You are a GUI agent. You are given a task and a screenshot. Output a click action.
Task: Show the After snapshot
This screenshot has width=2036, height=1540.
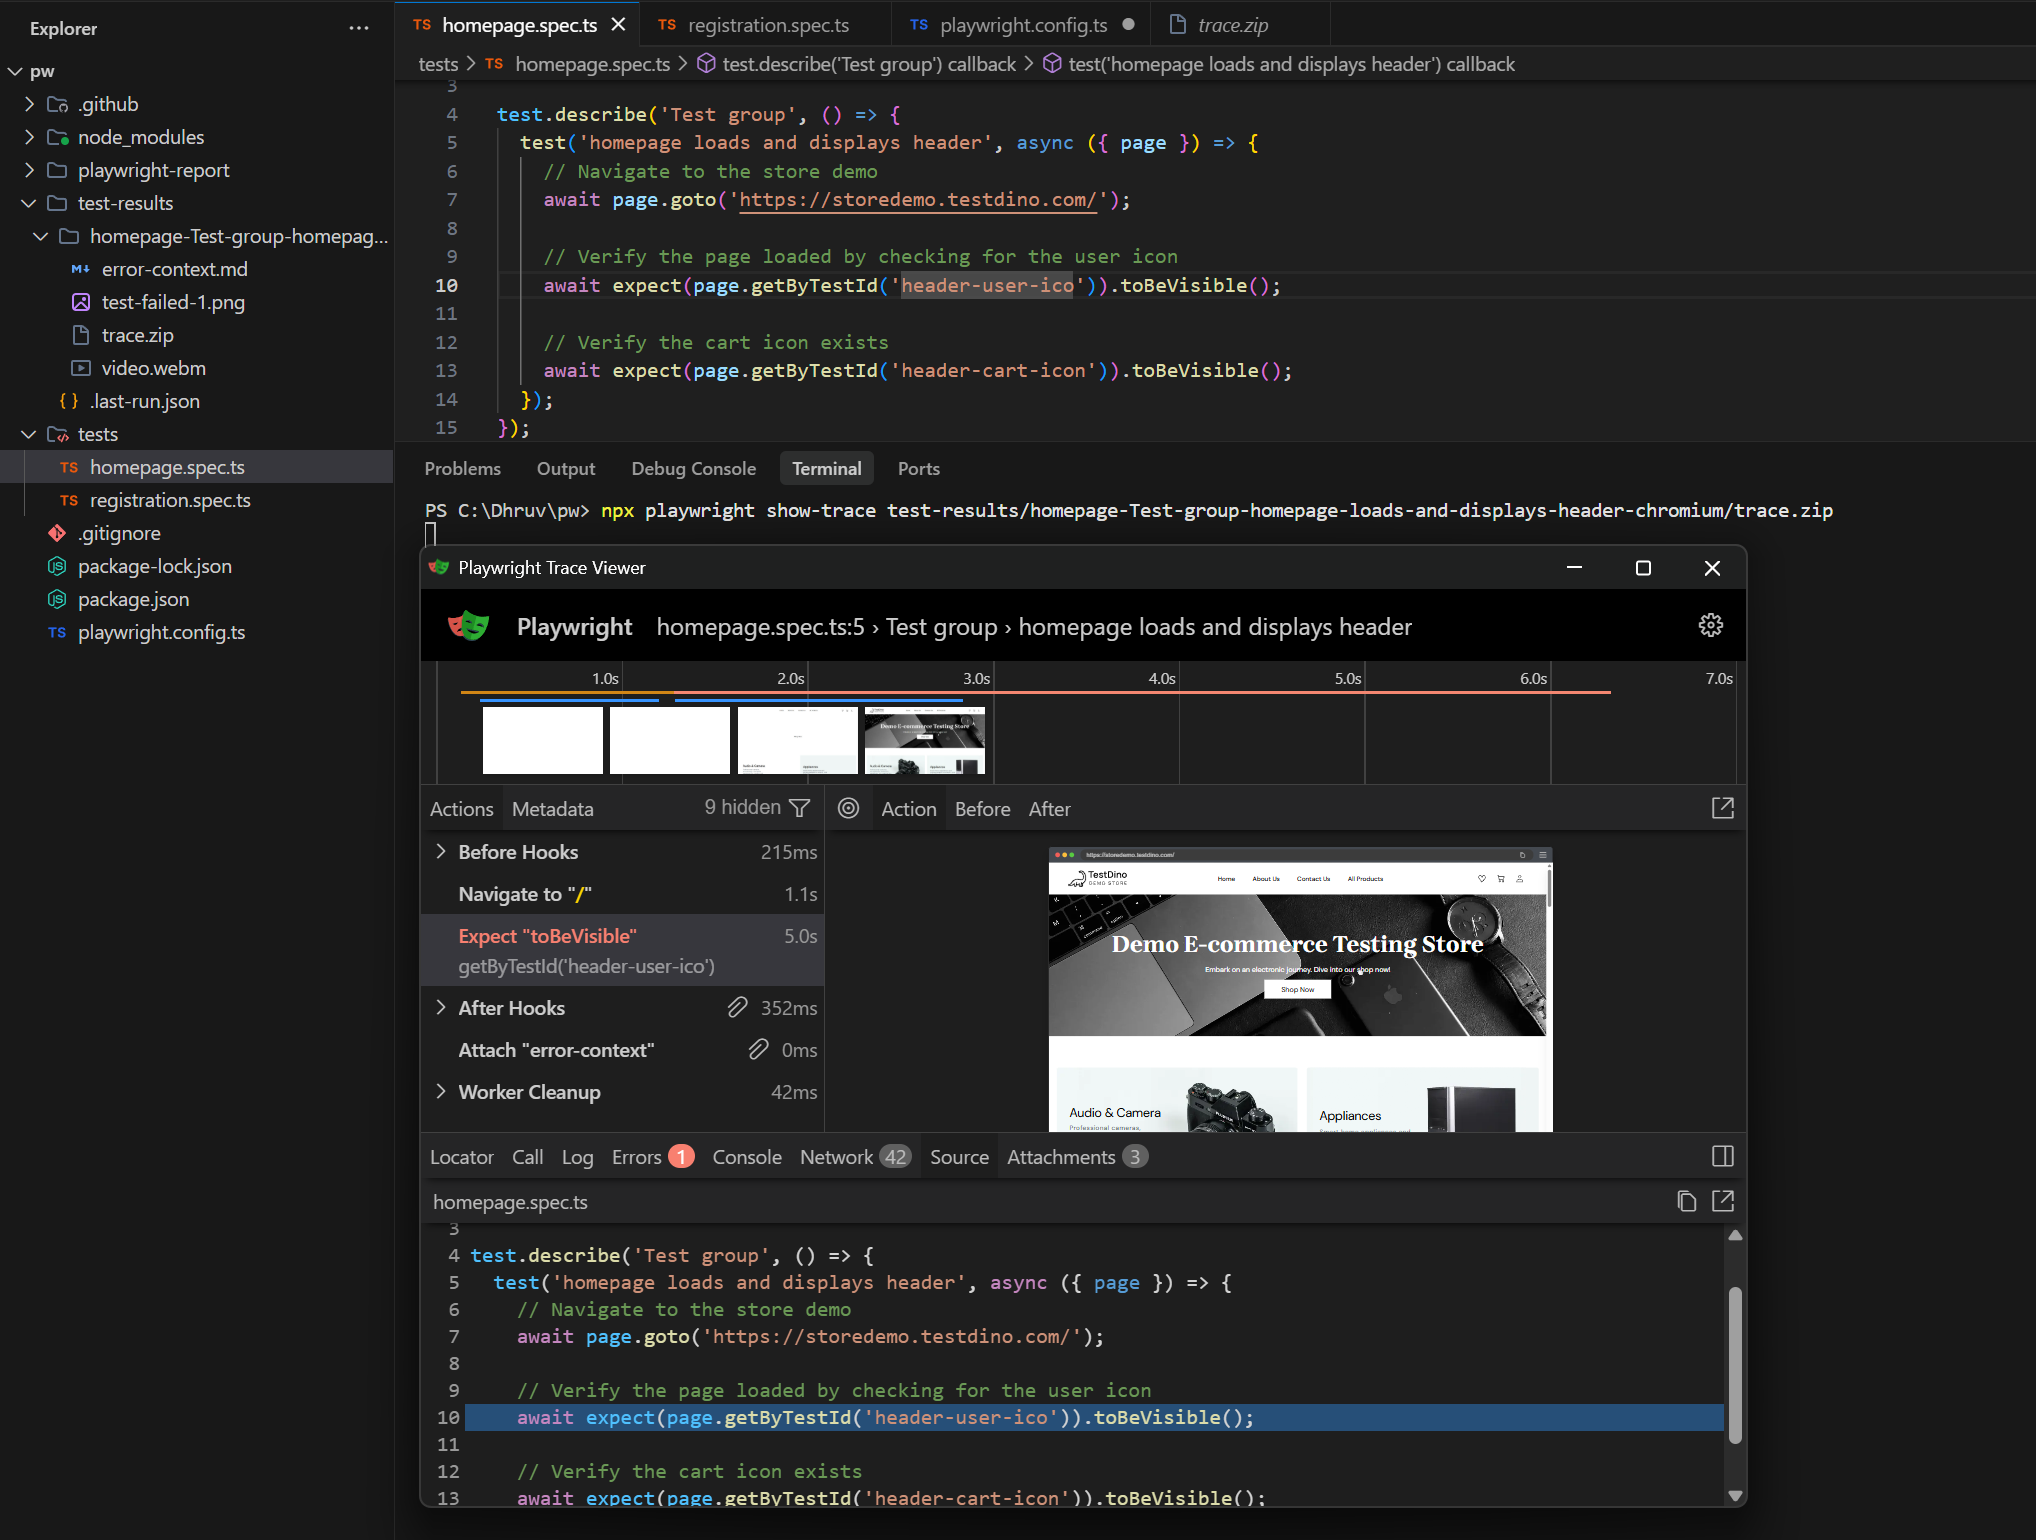click(x=1049, y=809)
